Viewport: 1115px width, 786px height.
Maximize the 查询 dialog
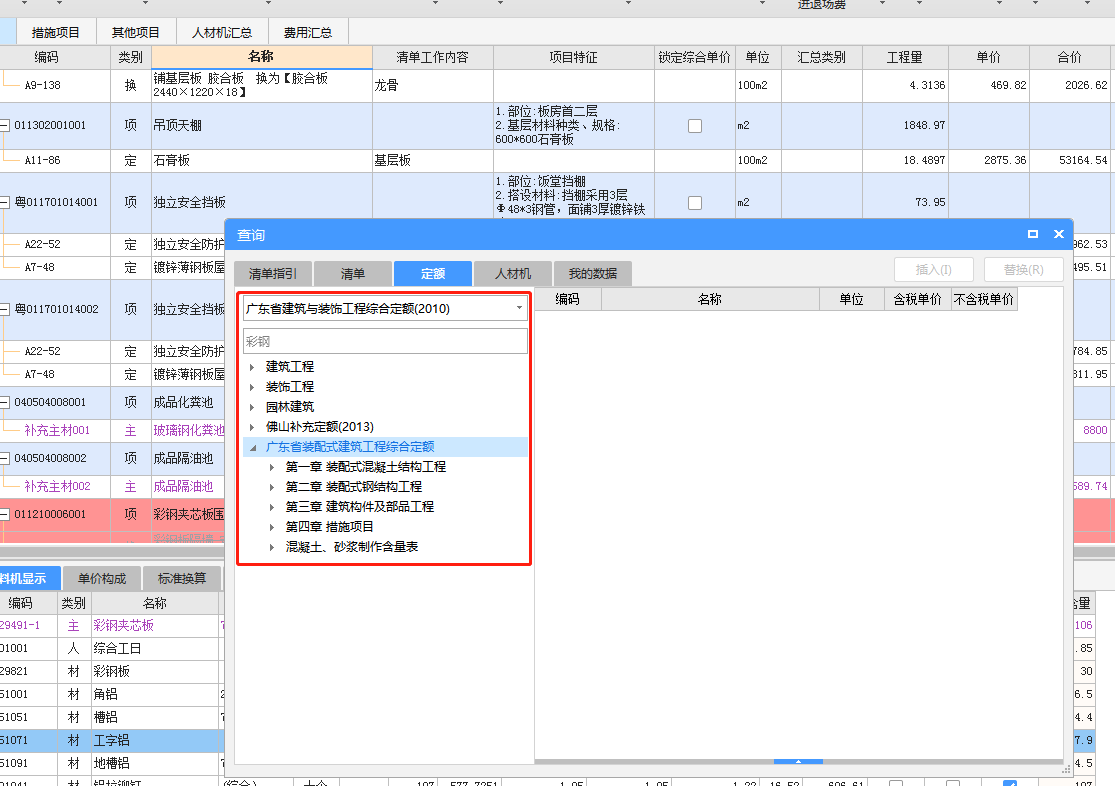point(1033,234)
